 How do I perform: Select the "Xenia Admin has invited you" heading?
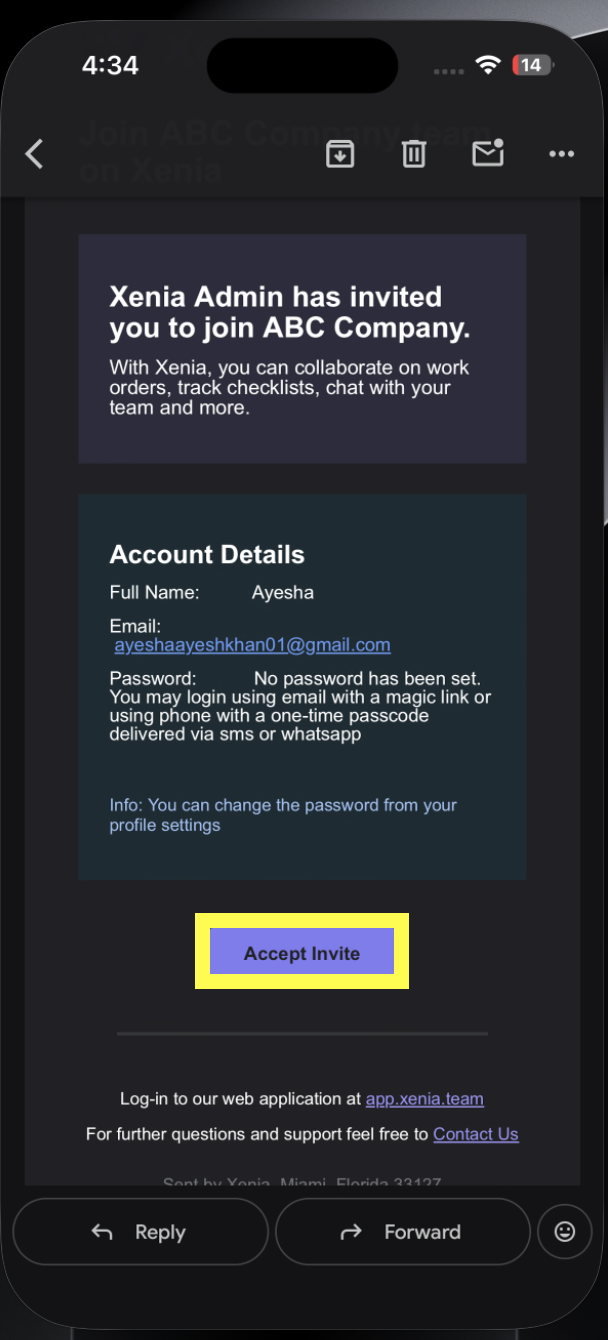pyautogui.click(x=290, y=312)
